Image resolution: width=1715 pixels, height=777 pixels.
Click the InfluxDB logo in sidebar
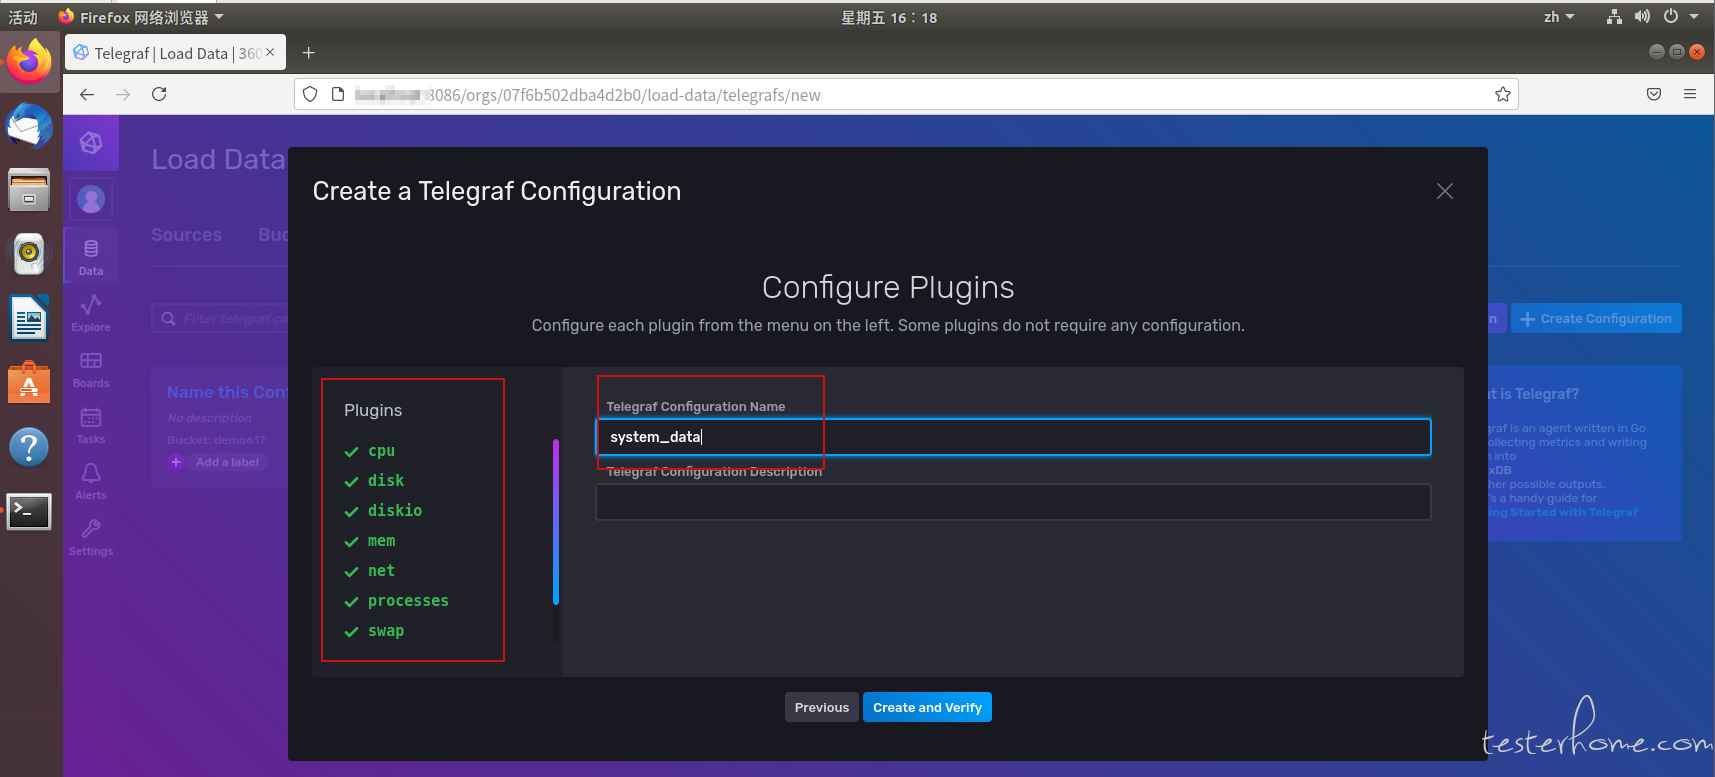pos(91,143)
